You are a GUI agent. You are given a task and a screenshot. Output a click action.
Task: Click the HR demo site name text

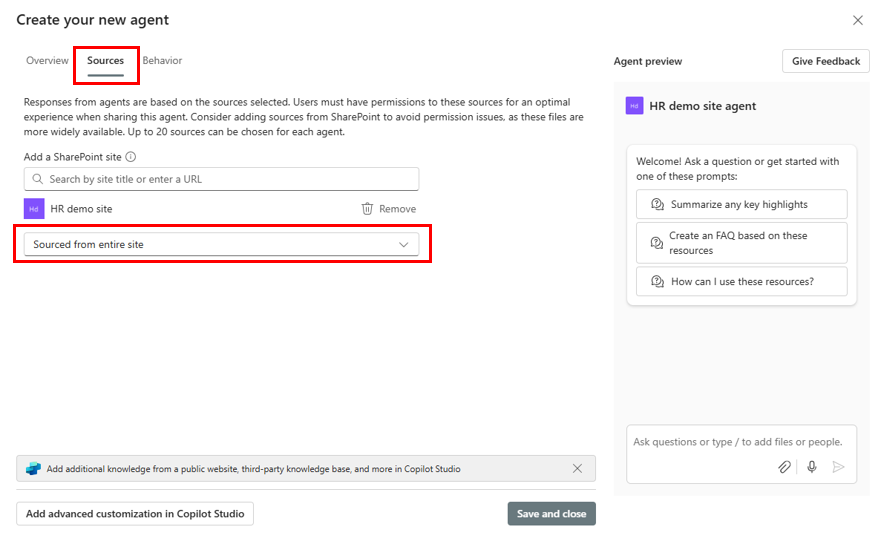pos(81,209)
